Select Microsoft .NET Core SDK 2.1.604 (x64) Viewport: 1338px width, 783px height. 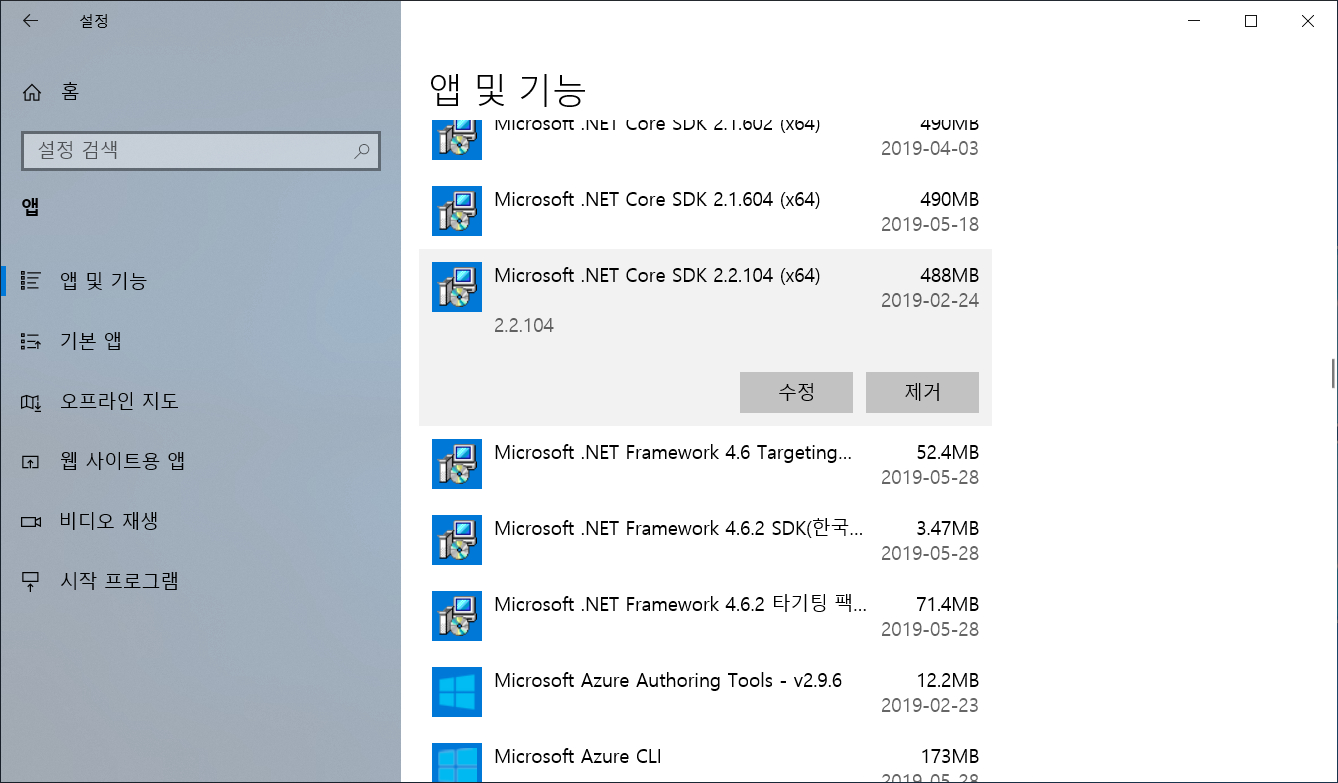705,211
